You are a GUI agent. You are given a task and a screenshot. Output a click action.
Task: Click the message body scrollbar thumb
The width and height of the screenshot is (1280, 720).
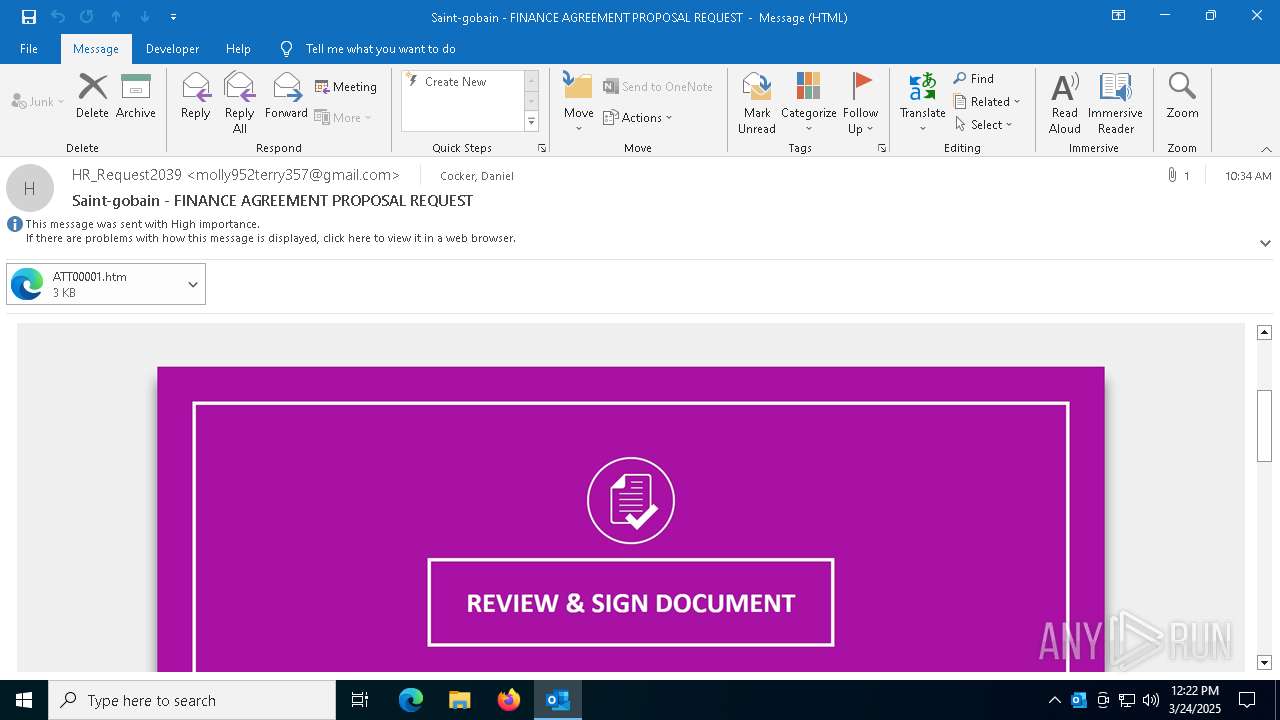click(x=1264, y=425)
